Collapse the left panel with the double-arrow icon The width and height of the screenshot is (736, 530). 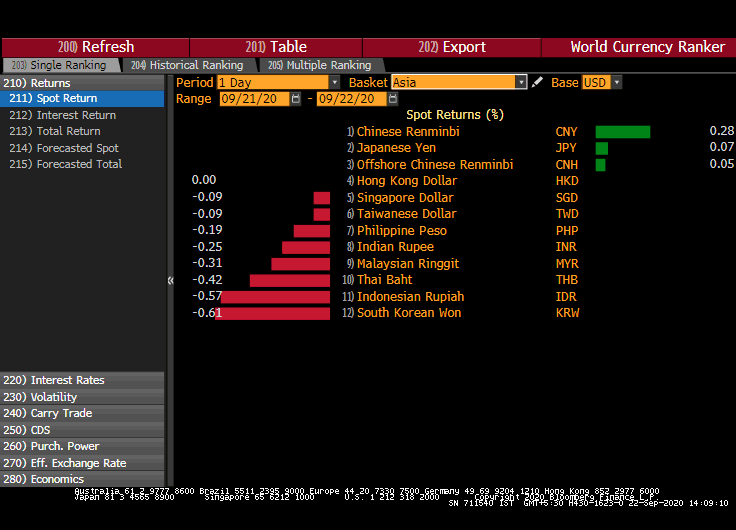tap(170, 281)
